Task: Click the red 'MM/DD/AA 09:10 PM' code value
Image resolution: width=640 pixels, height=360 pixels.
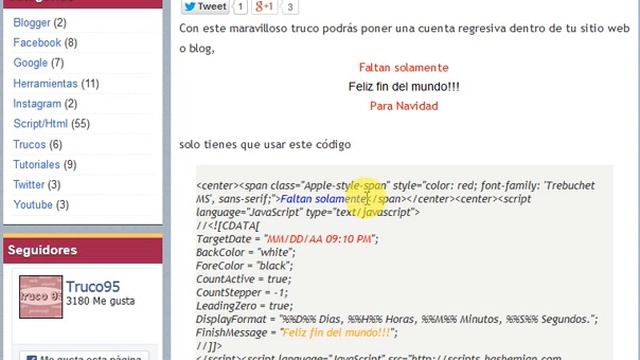Action: coord(319,239)
